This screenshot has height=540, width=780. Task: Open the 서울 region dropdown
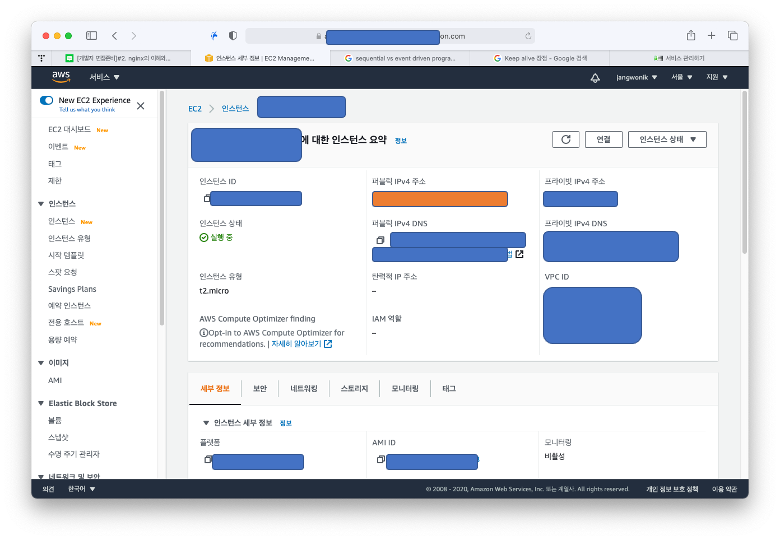(682, 78)
